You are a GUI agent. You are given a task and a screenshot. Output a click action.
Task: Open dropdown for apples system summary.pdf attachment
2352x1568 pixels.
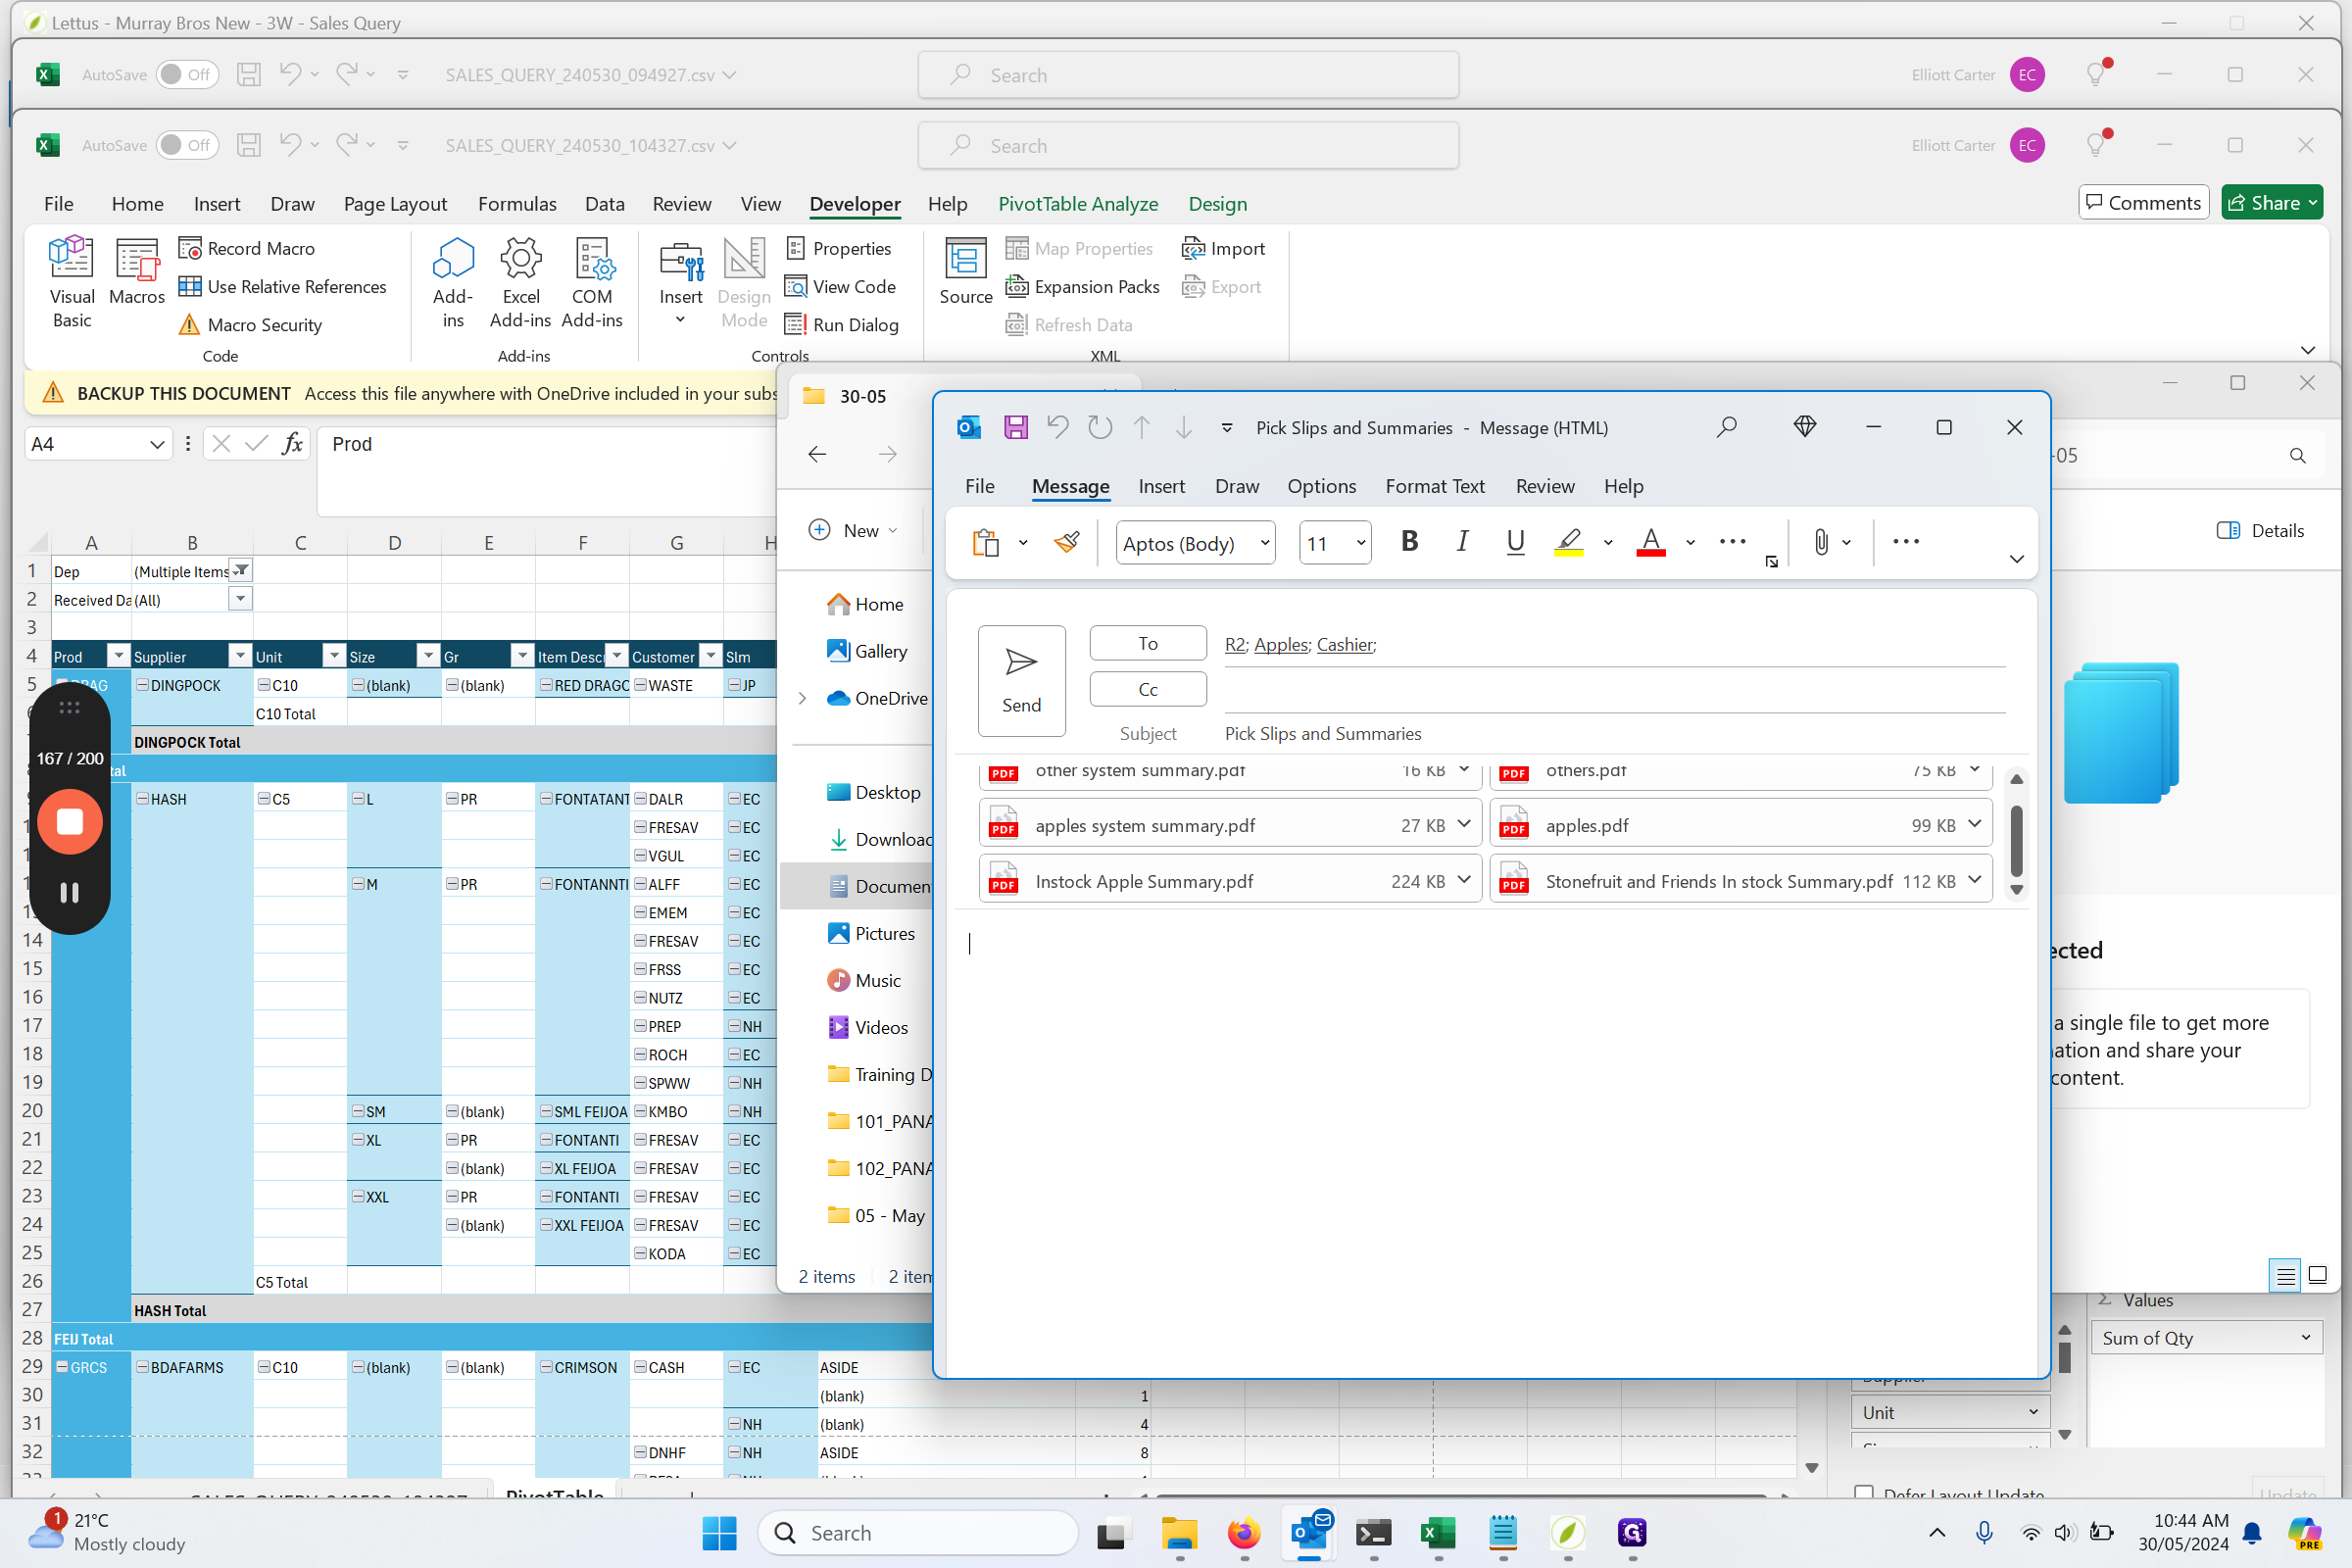pos(1464,824)
